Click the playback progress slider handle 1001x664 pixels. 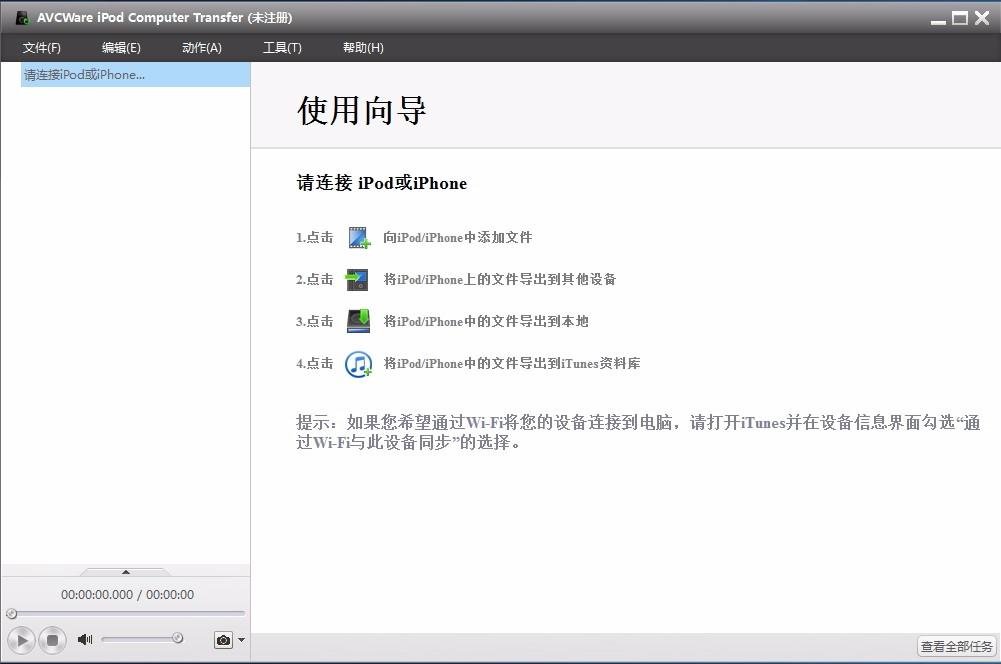pyautogui.click(x=11, y=614)
